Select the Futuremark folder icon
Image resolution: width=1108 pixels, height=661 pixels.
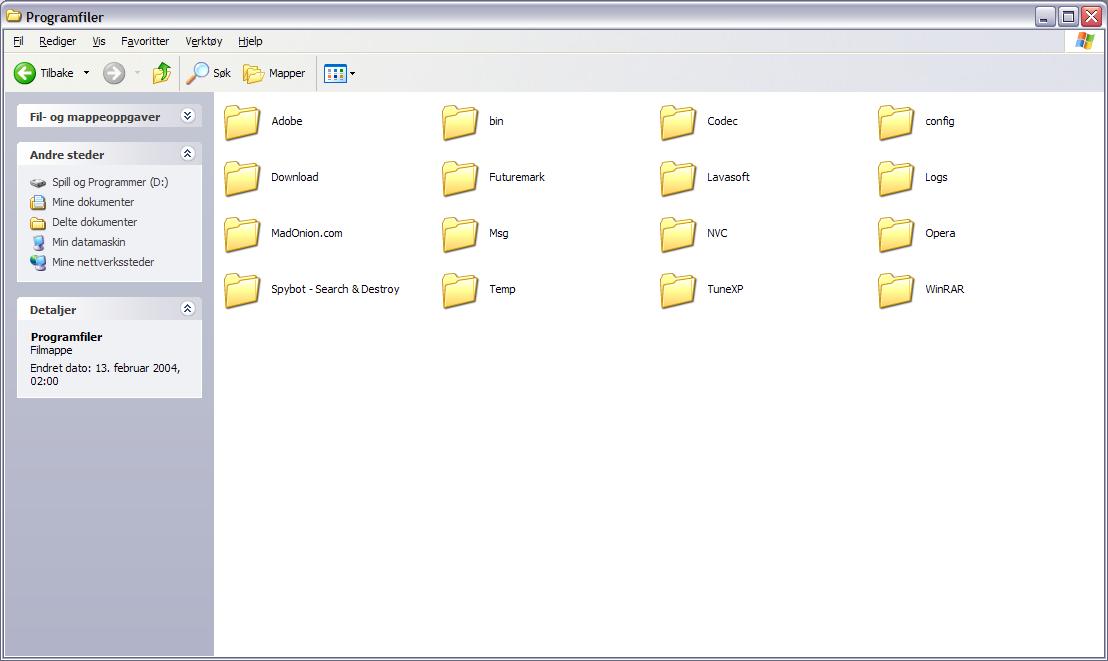460,178
